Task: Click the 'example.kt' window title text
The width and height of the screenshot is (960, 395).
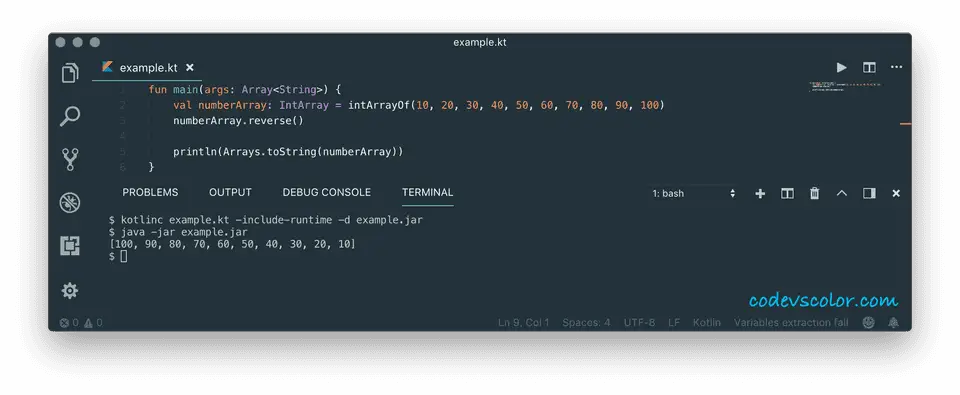Action: pyautogui.click(x=480, y=42)
